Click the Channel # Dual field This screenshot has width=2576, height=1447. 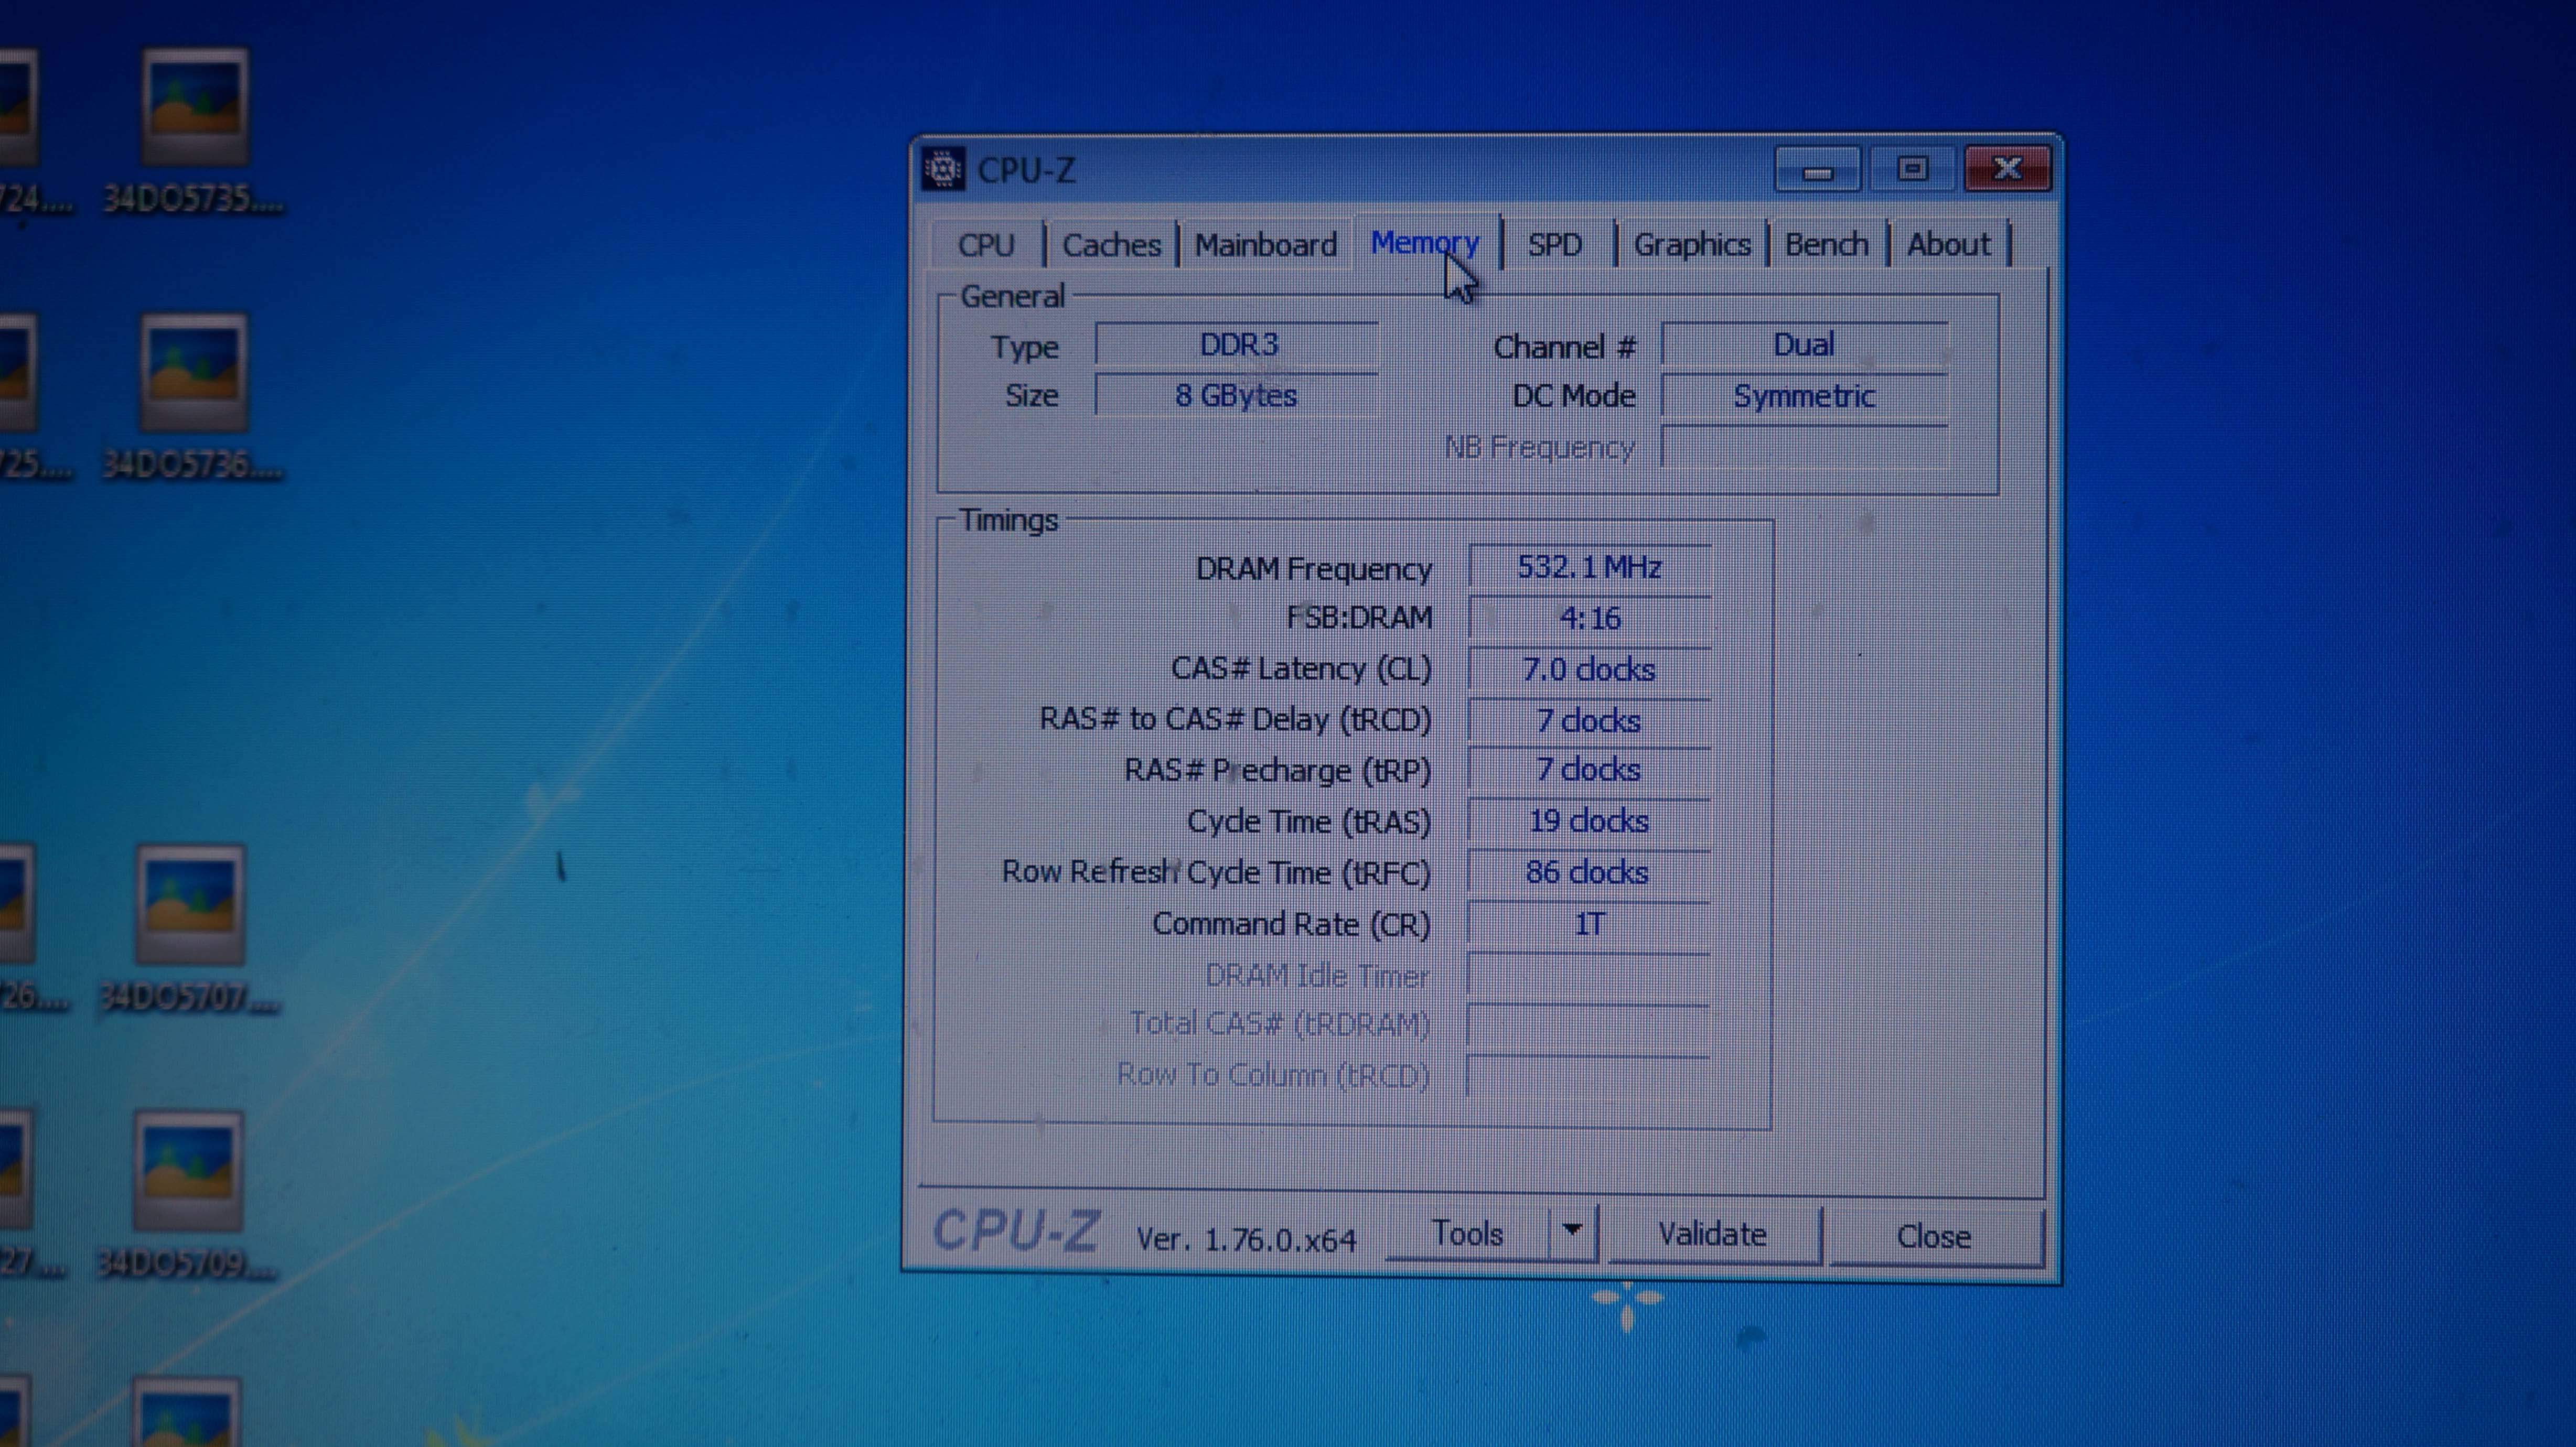coord(1803,345)
